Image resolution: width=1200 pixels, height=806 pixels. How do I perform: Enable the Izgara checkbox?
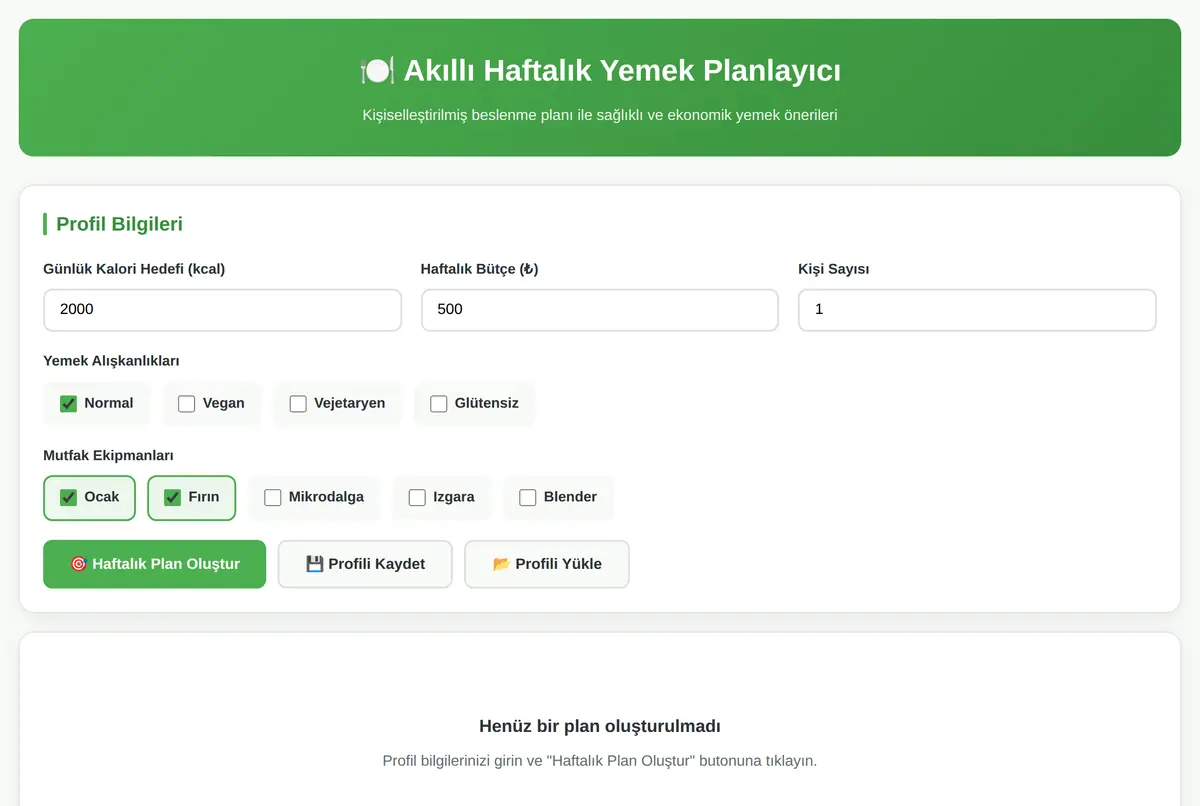417,498
